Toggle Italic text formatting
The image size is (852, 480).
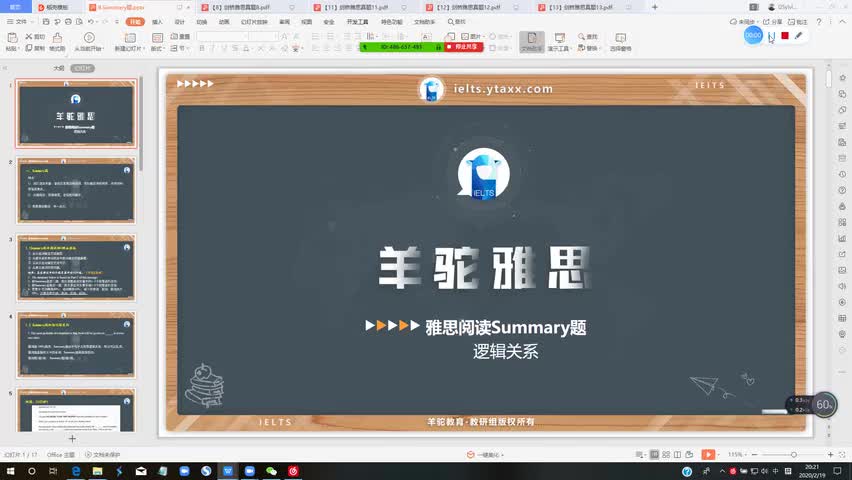[212, 48]
